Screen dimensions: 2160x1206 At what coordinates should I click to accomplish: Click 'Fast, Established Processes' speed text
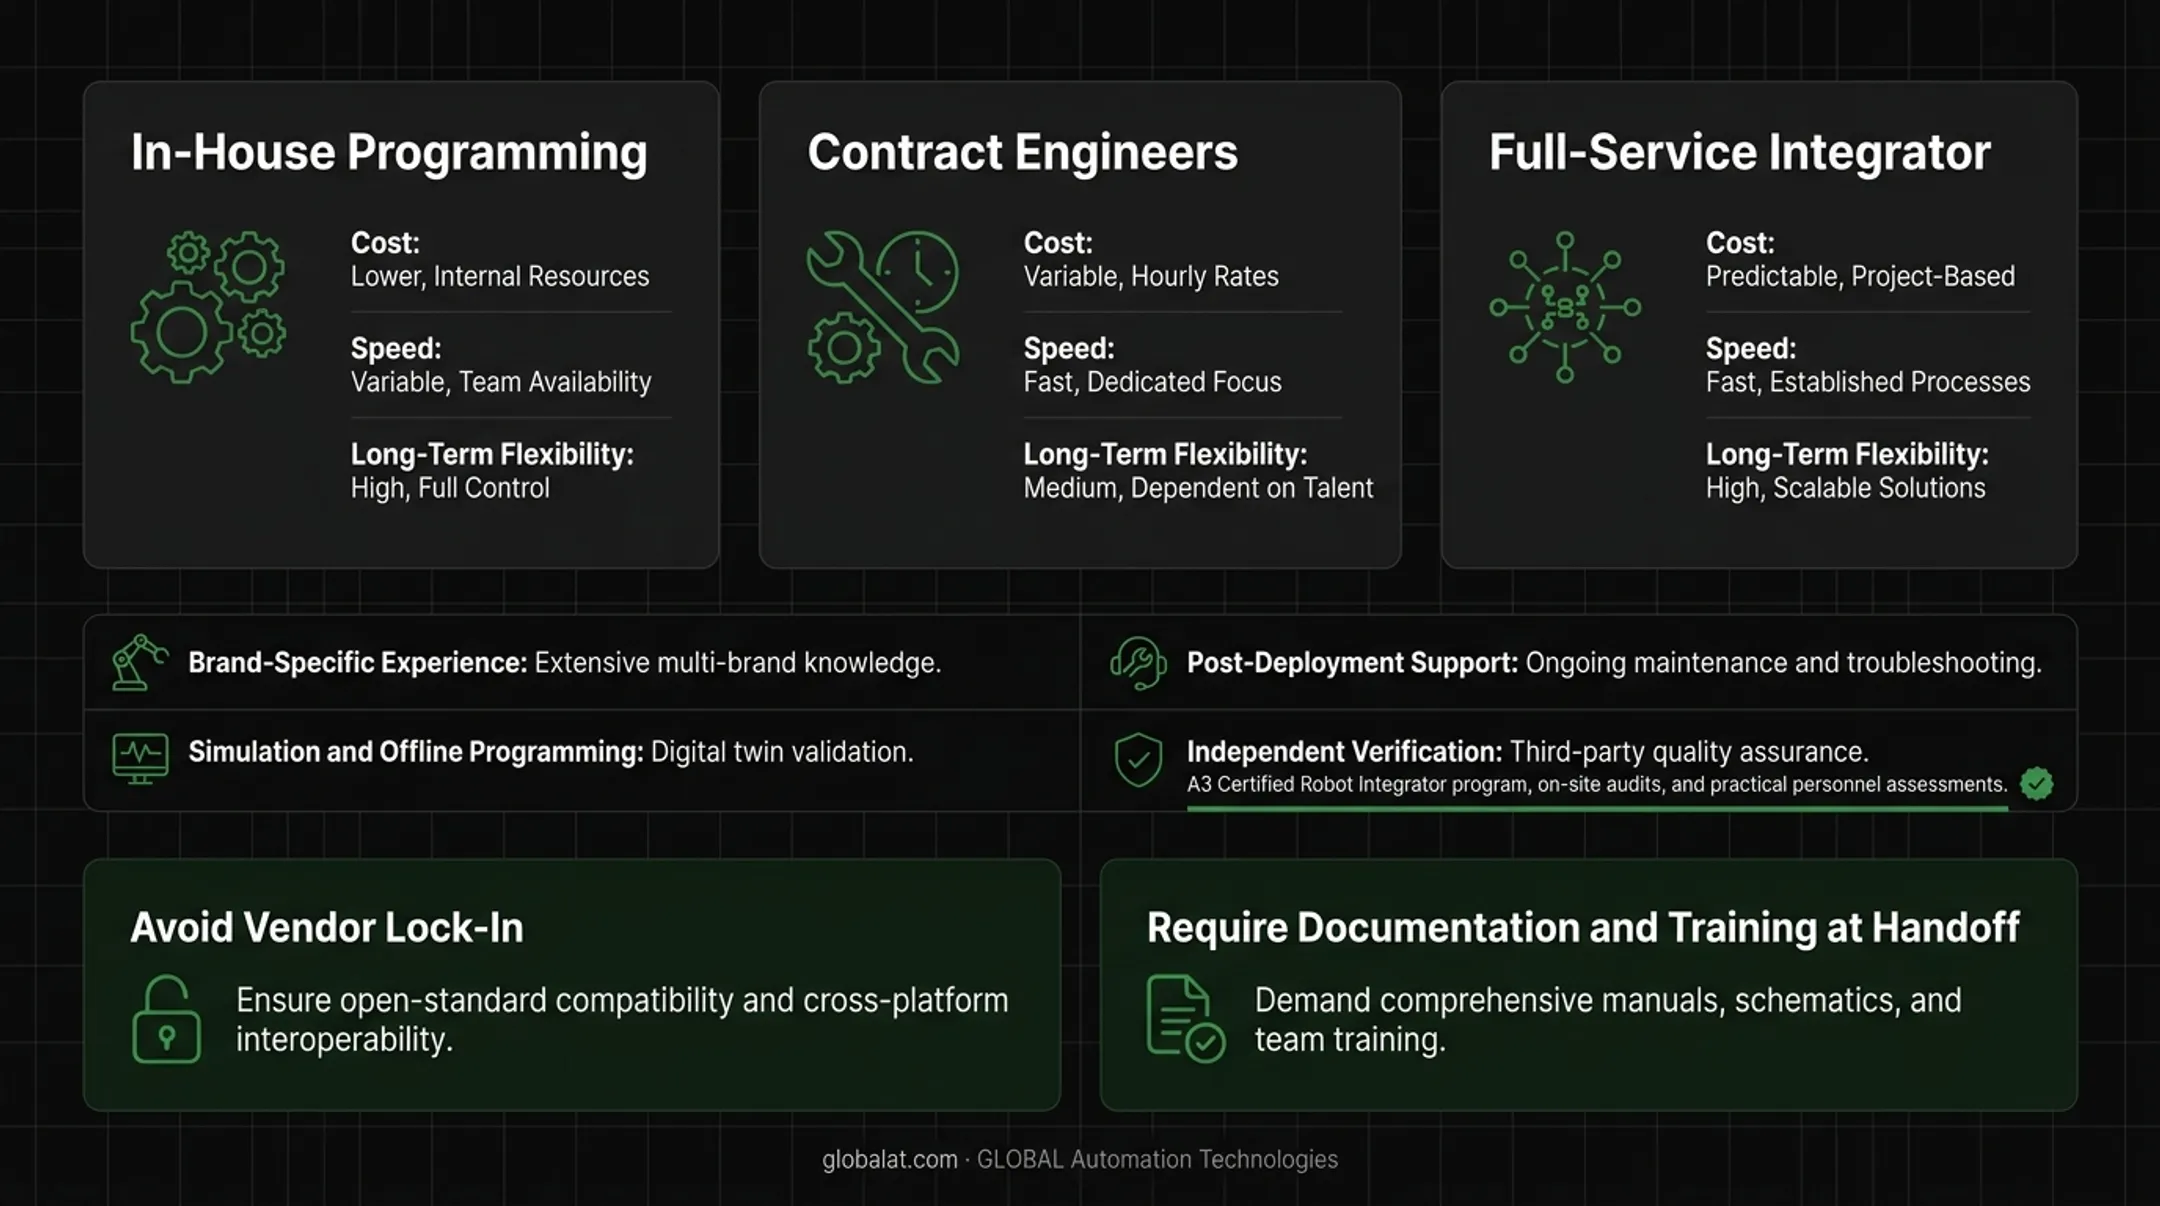tap(1868, 382)
